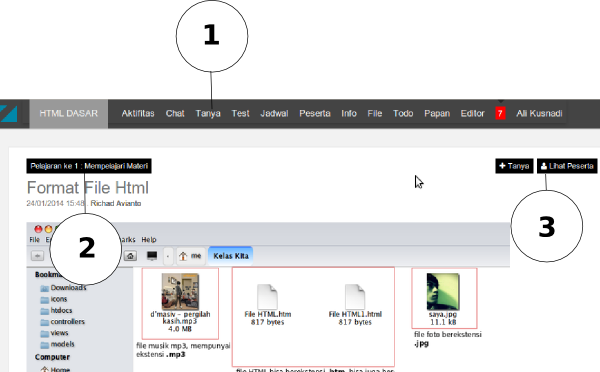Open the Editor menu item
This screenshot has width=600, height=372.
[x=472, y=114]
